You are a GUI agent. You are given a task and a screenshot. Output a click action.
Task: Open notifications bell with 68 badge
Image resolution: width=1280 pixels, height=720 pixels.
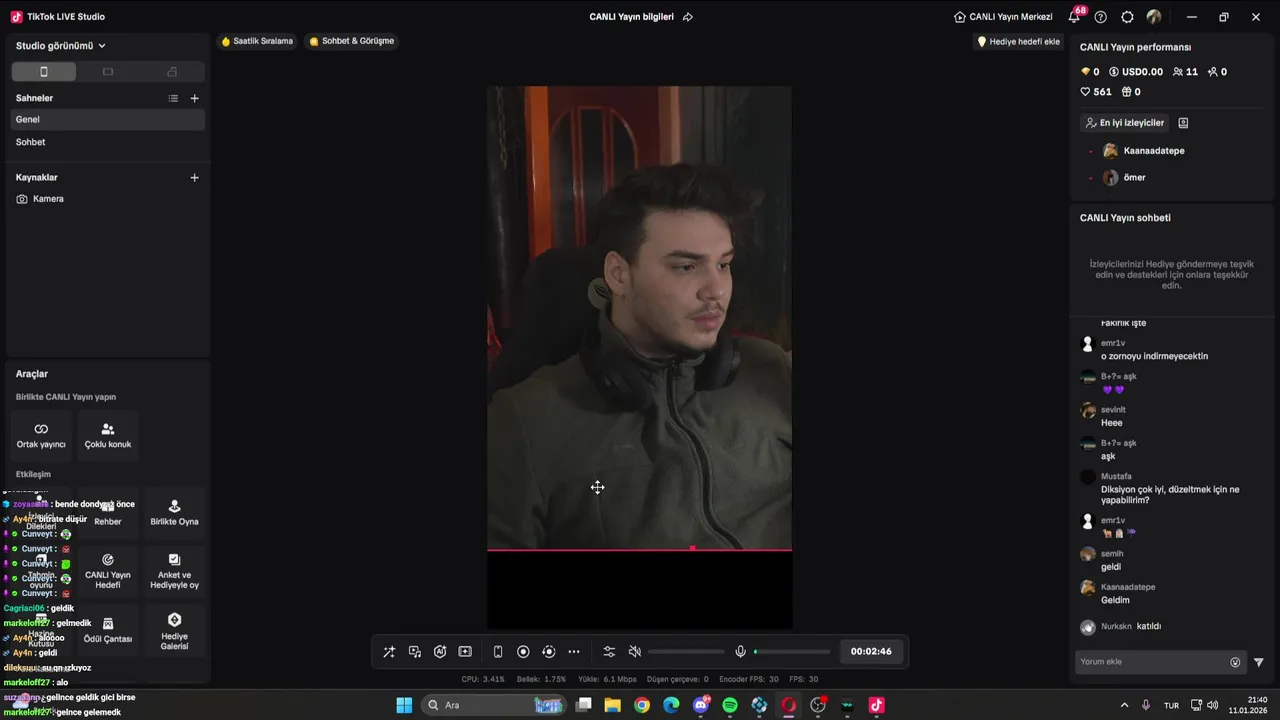pyautogui.click(x=1075, y=16)
